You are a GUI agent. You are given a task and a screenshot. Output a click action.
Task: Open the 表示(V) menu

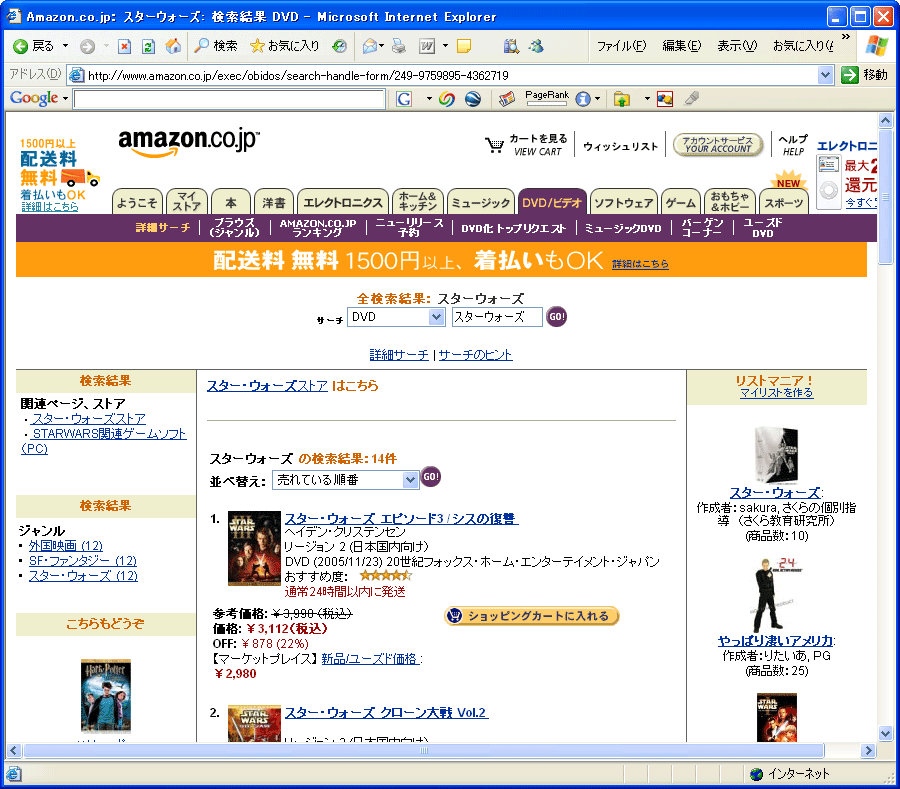coord(737,46)
